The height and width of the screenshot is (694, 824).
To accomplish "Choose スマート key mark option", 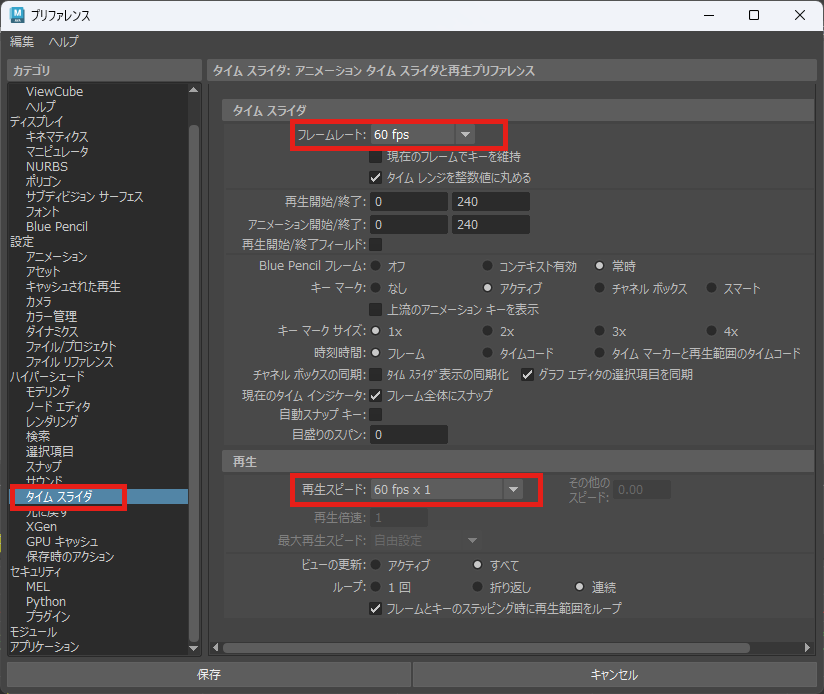I will (x=712, y=287).
